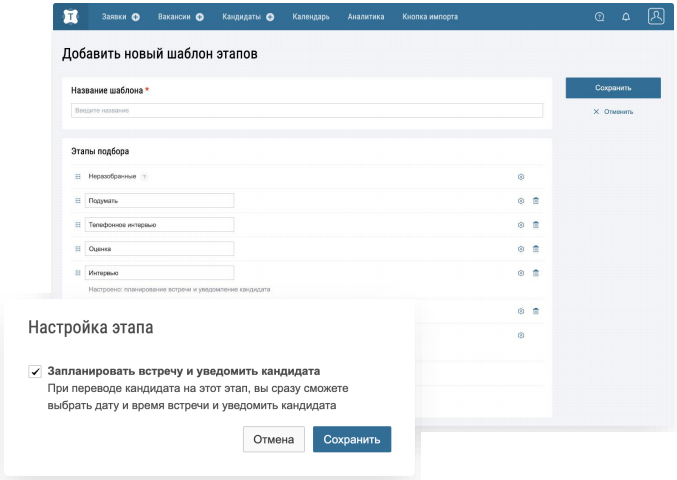Screen dimensions: 677x480
Task: Open the user profile avatar icon
Action: (x=656, y=16)
